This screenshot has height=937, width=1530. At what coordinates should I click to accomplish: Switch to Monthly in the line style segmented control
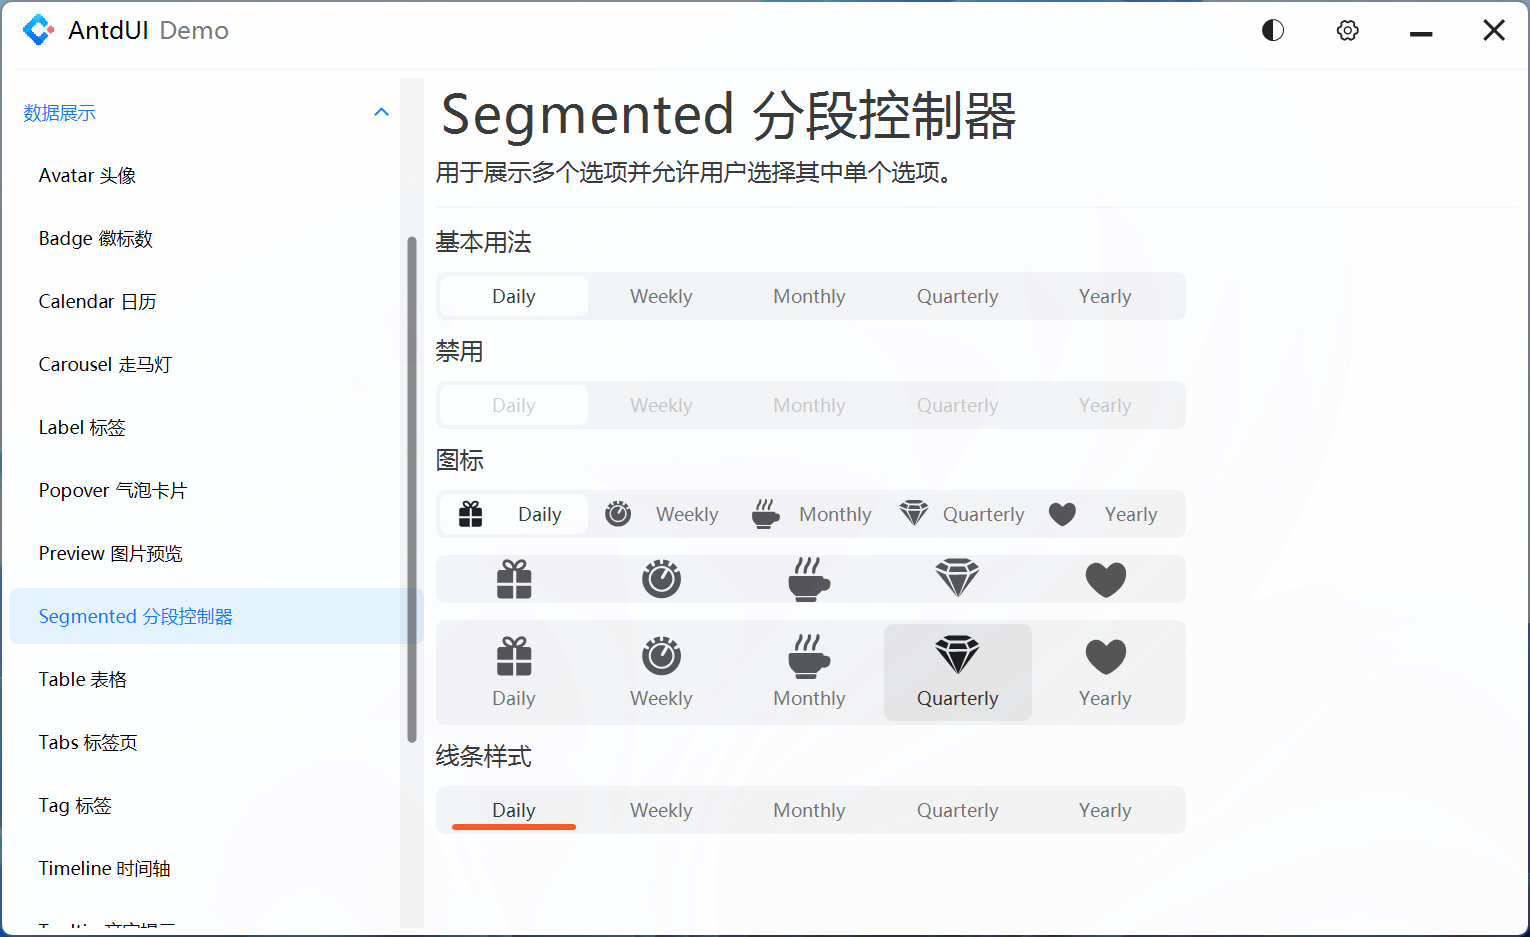(x=809, y=810)
